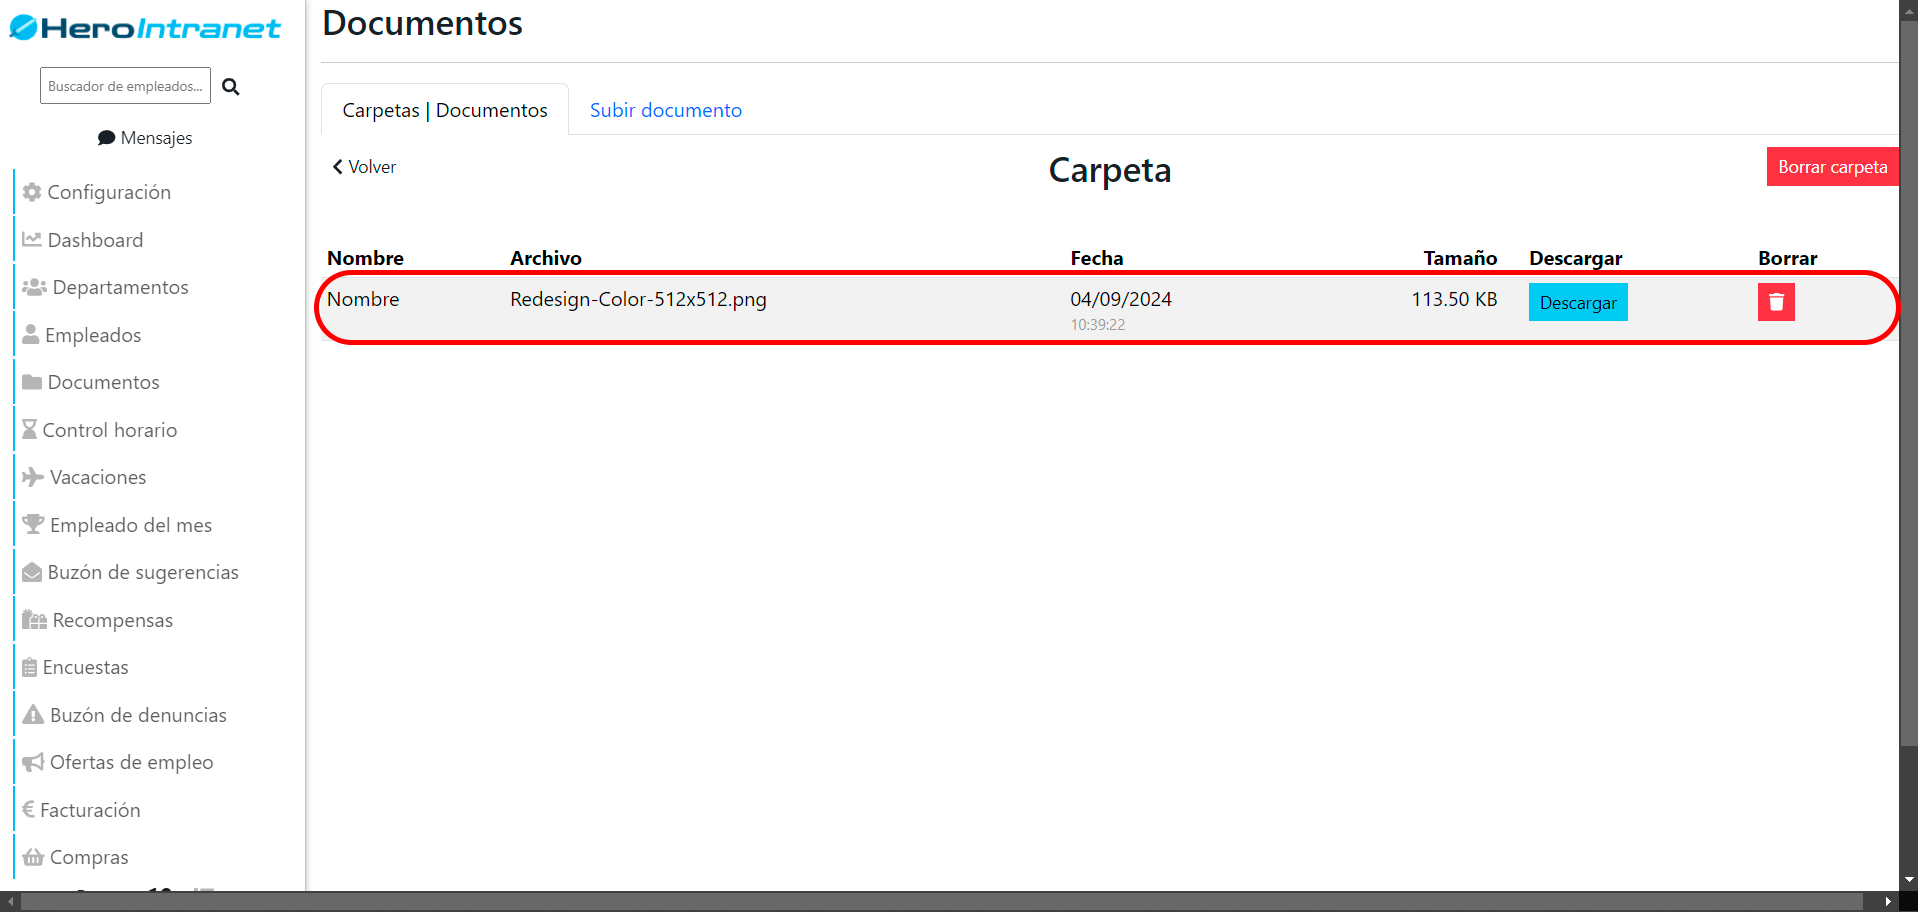Screen dimensions: 1918x912
Task: Click the employee search magnifier icon
Action: 231,87
